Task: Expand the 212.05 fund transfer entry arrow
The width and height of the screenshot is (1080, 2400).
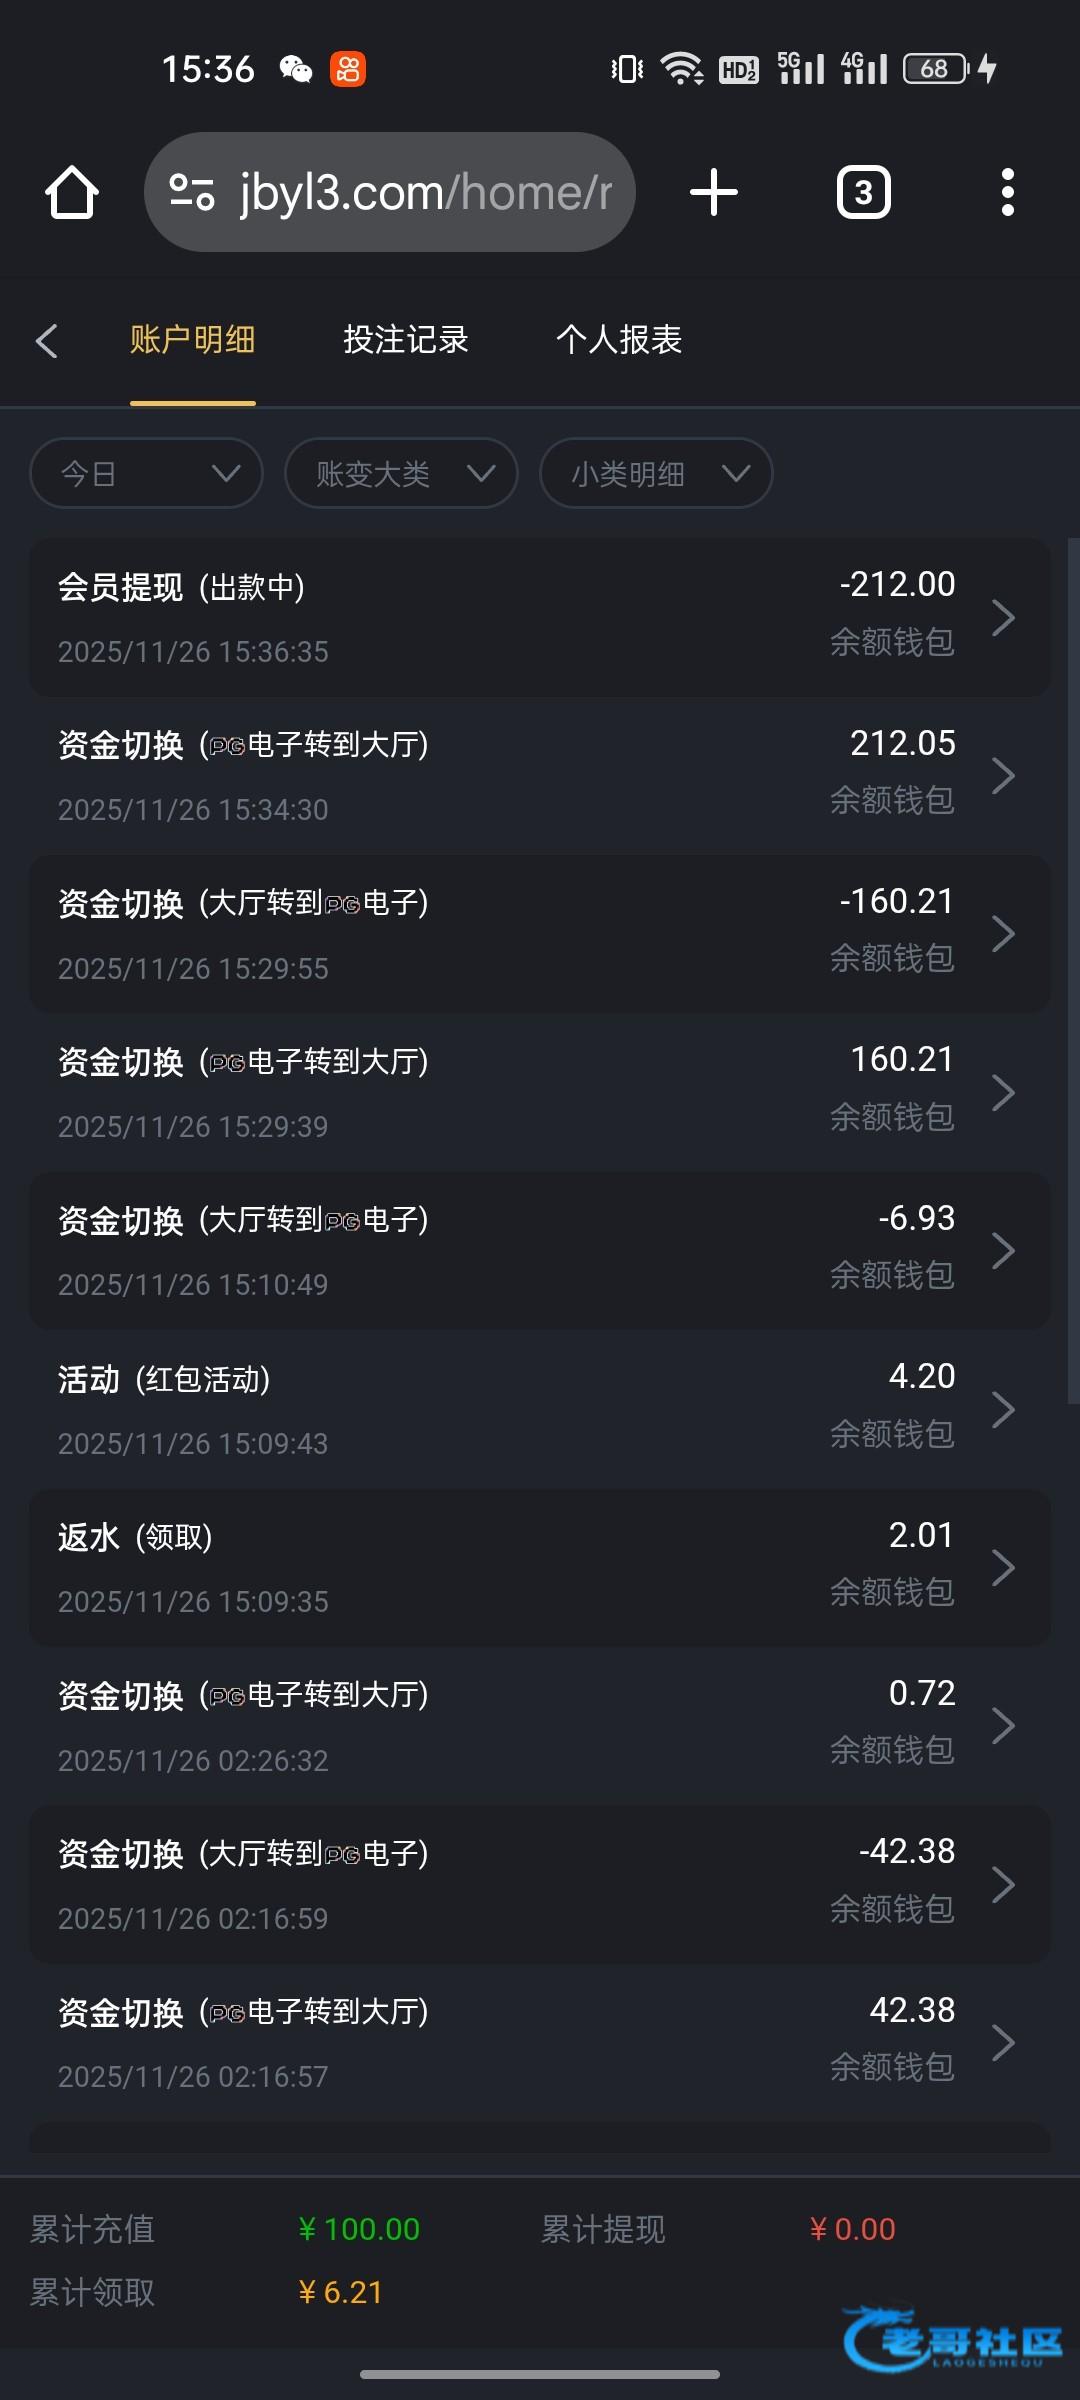Action: [x=1003, y=776]
